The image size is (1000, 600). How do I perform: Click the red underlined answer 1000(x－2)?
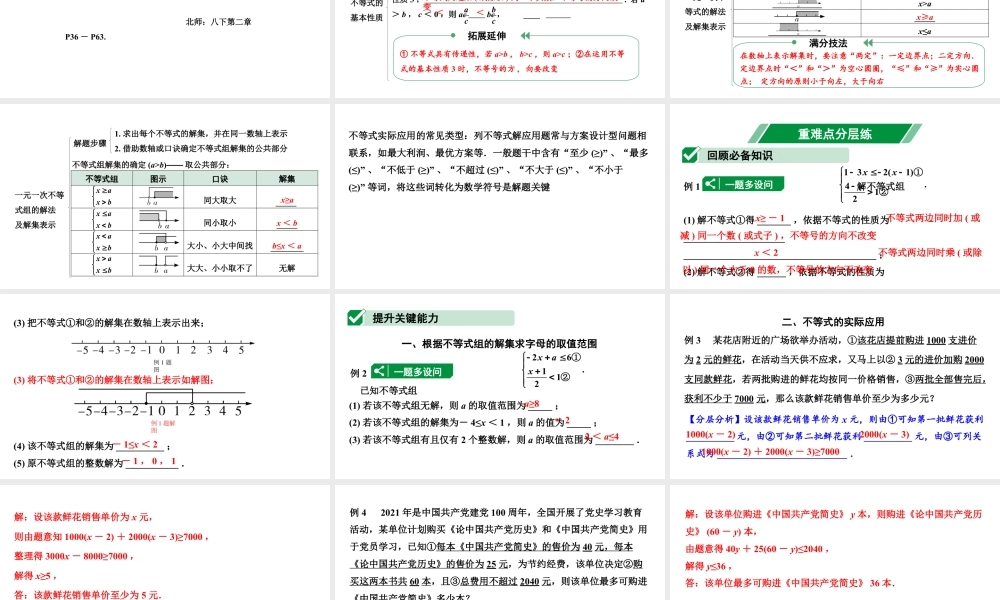(x=708, y=433)
